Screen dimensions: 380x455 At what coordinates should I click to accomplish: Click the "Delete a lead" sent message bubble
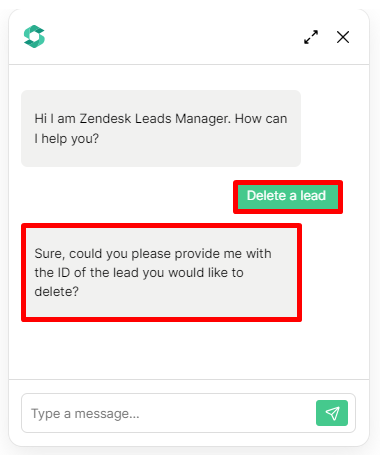click(288, 197)
